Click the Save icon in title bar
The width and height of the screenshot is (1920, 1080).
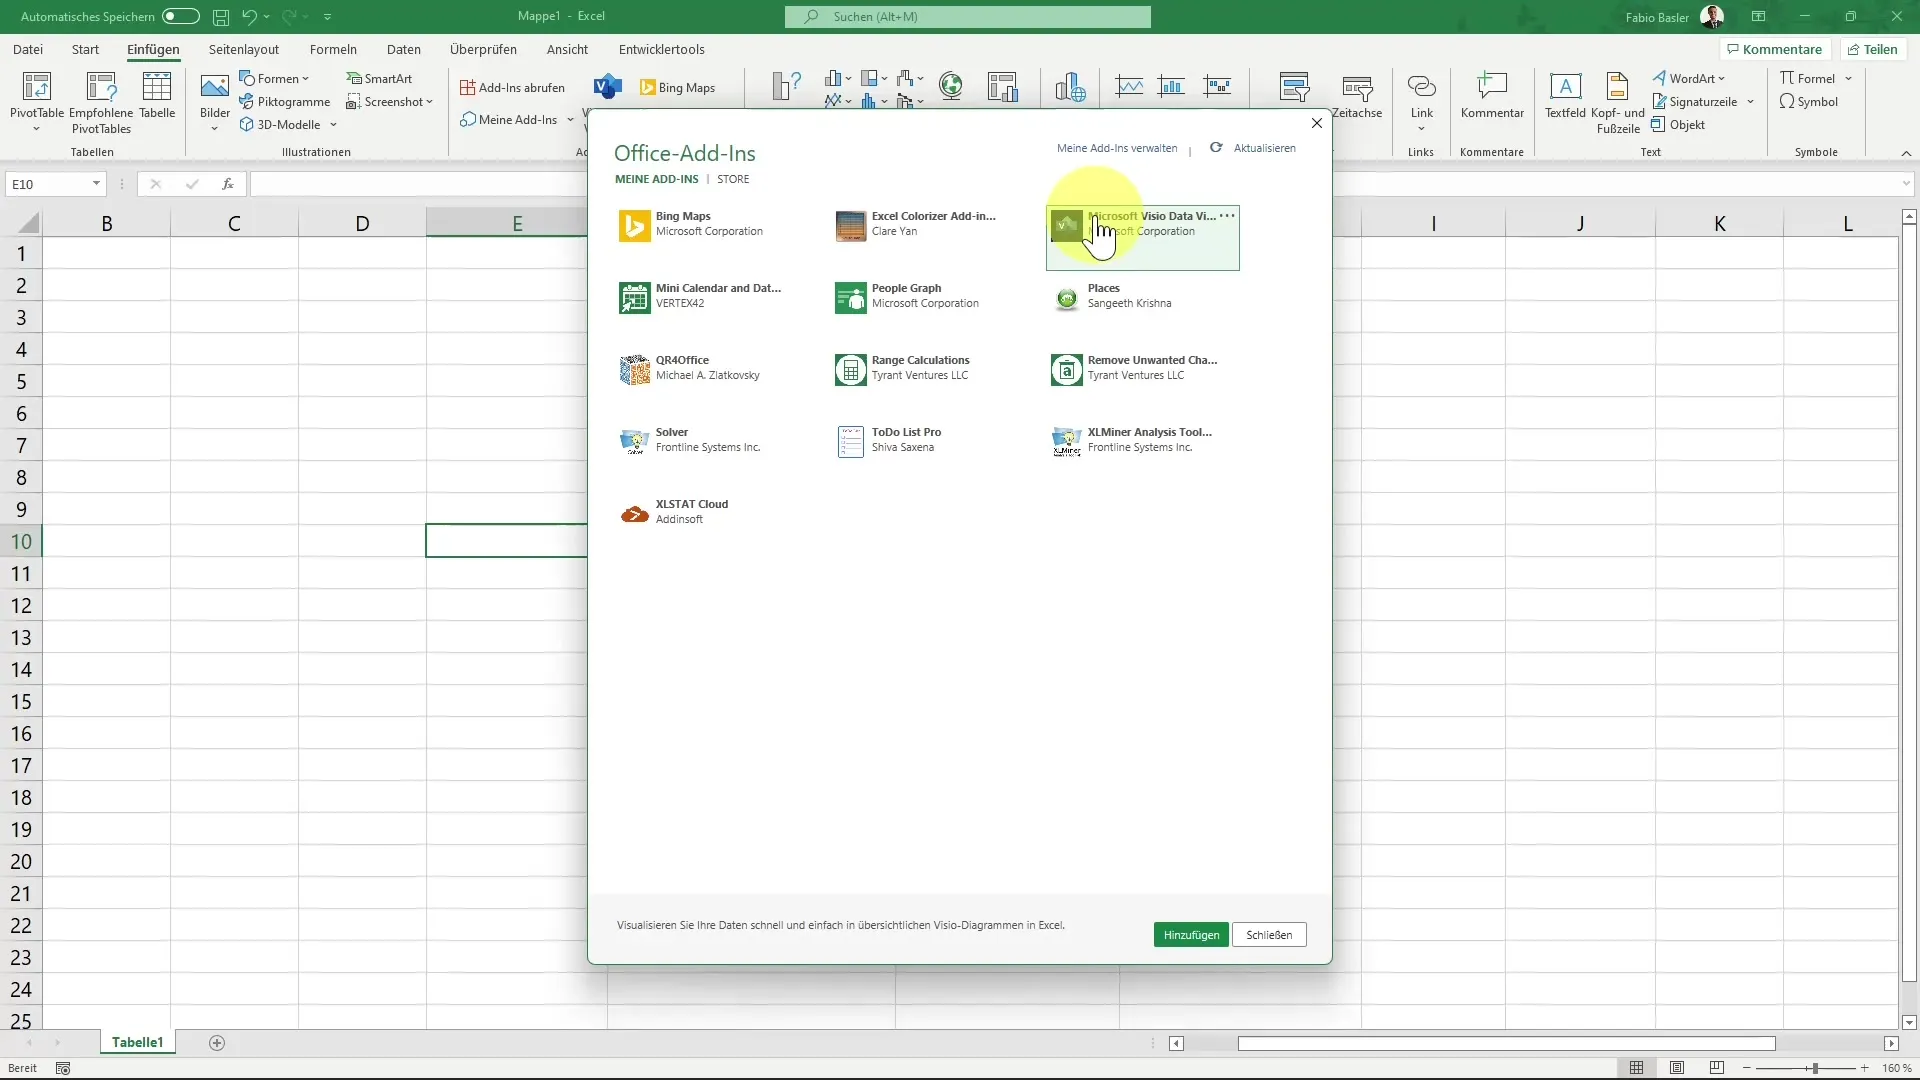tap(221, 16)
